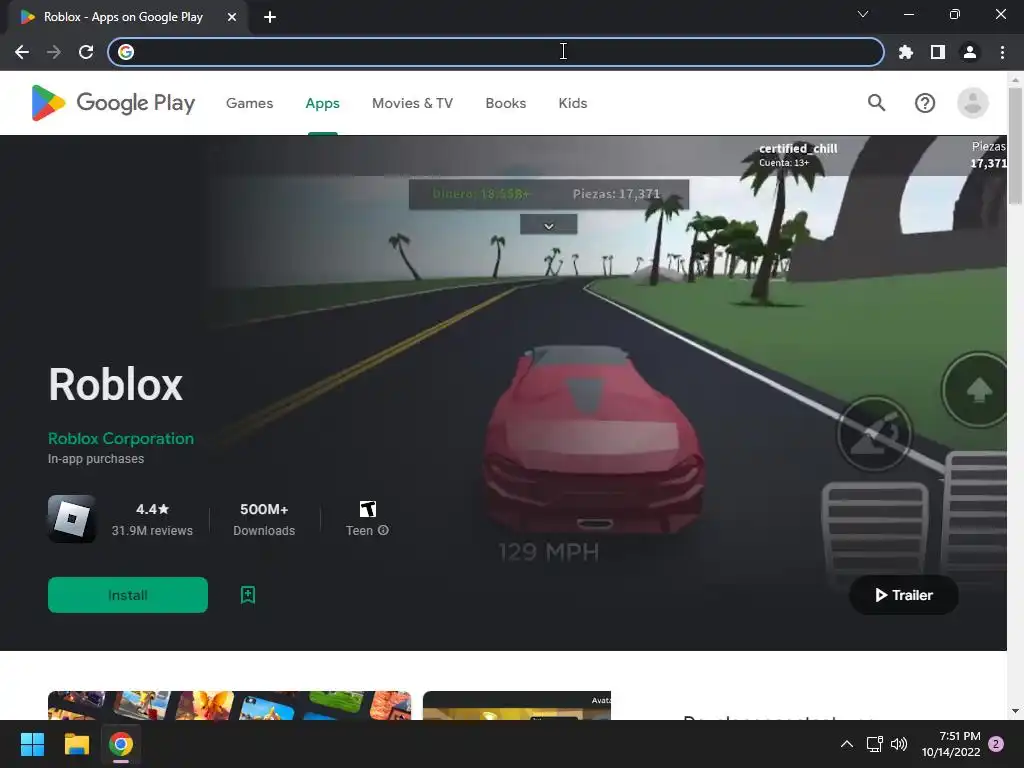Reload the page

click(86, 52)
